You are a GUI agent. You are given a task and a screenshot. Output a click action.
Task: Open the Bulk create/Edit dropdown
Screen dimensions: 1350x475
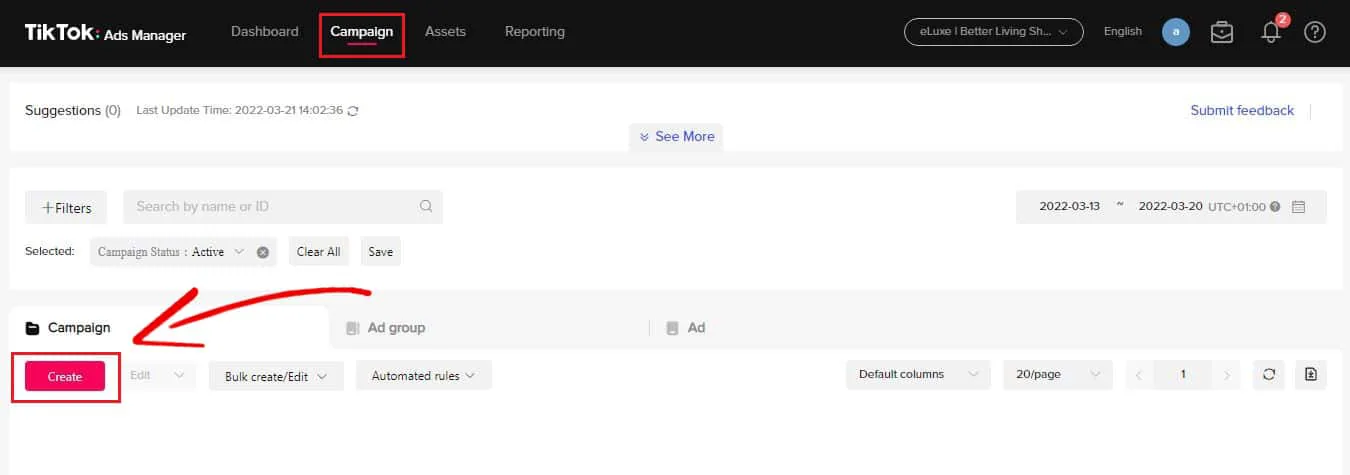tap(276, 376)
